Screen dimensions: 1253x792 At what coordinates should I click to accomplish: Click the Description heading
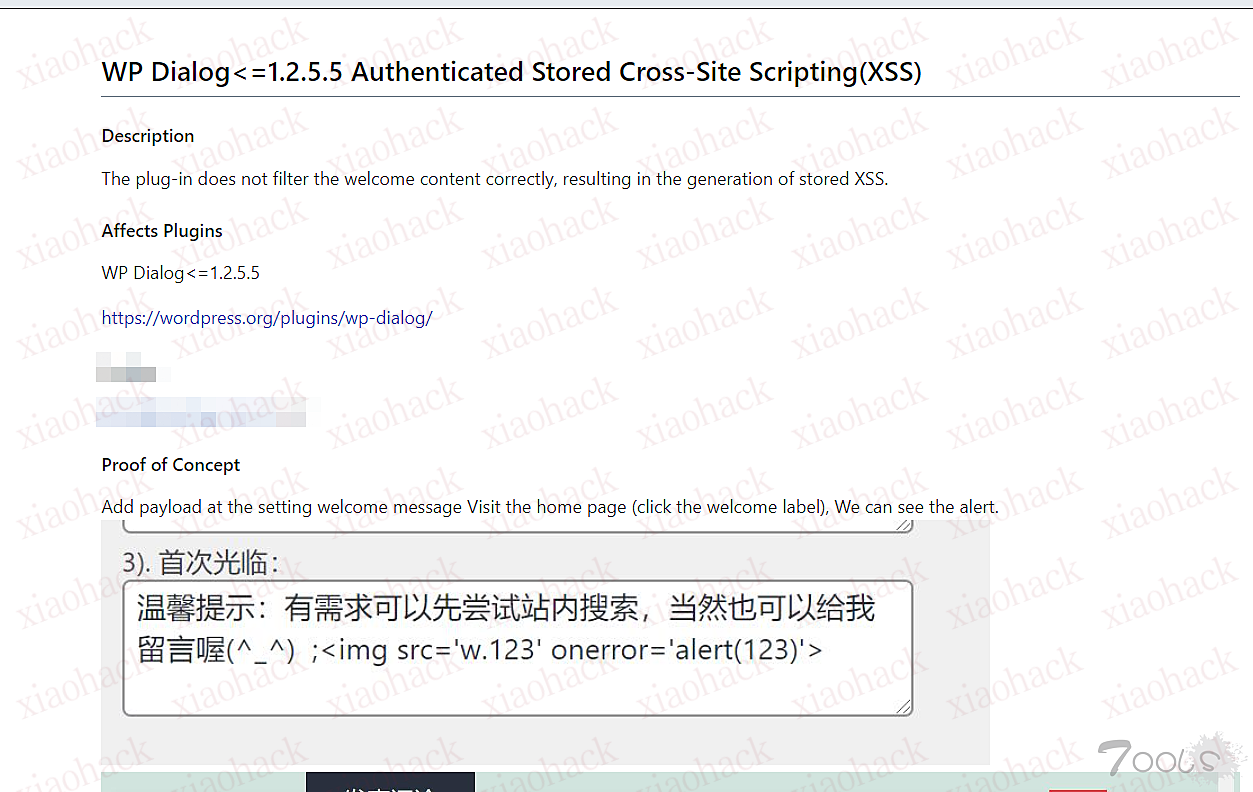point(148,136)
